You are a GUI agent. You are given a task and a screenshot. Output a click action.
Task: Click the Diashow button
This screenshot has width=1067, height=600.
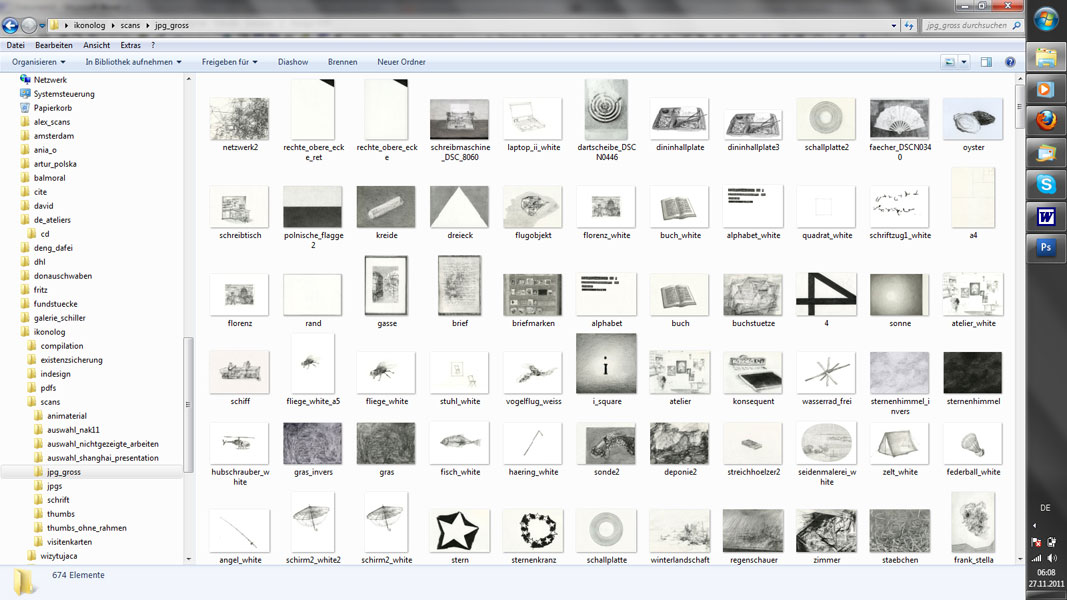coord(293,62)
